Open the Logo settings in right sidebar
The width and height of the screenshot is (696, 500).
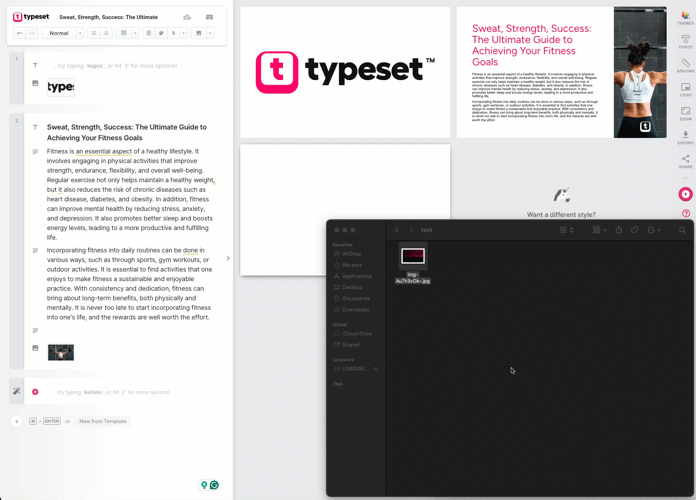685,89
